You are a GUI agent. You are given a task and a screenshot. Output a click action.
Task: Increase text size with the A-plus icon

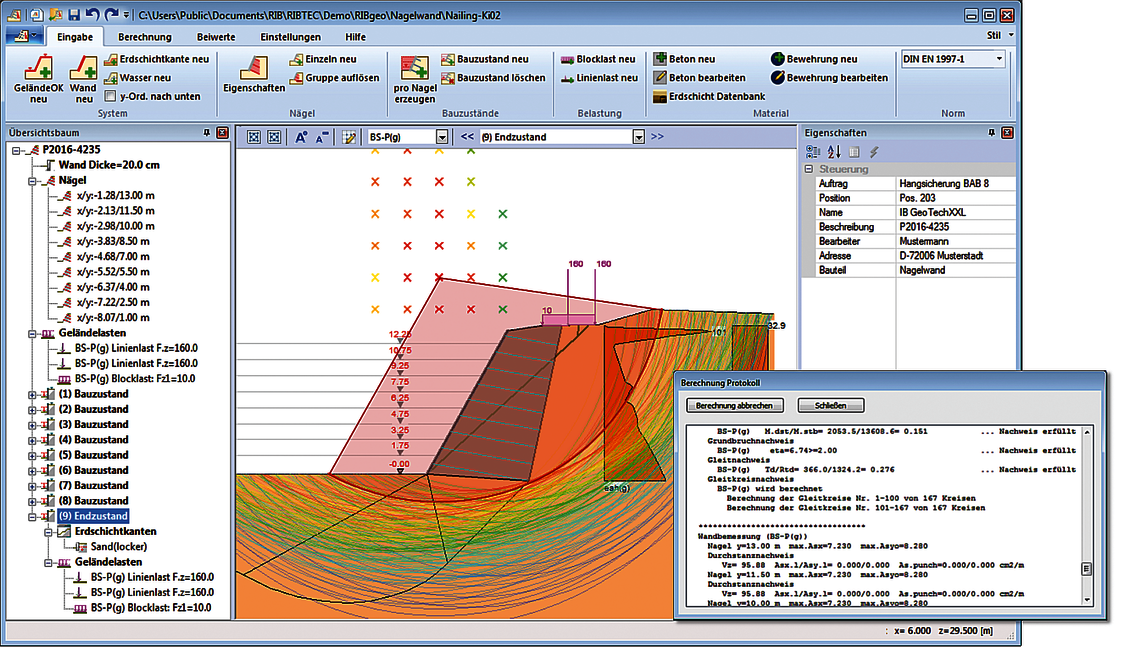tap(301, 137)
